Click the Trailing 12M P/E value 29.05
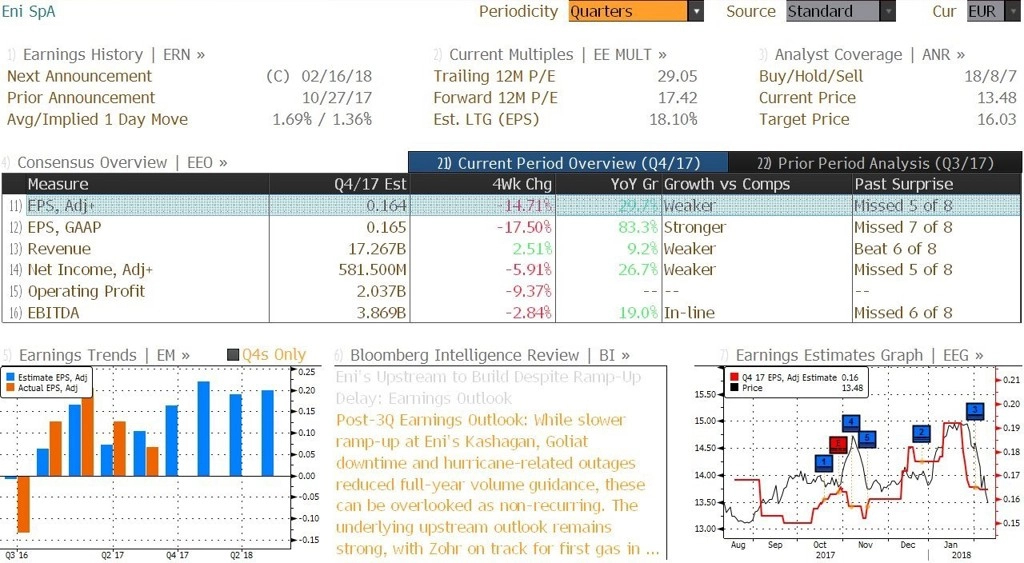This screenshot has width=1024, height=563. [677, 76]
